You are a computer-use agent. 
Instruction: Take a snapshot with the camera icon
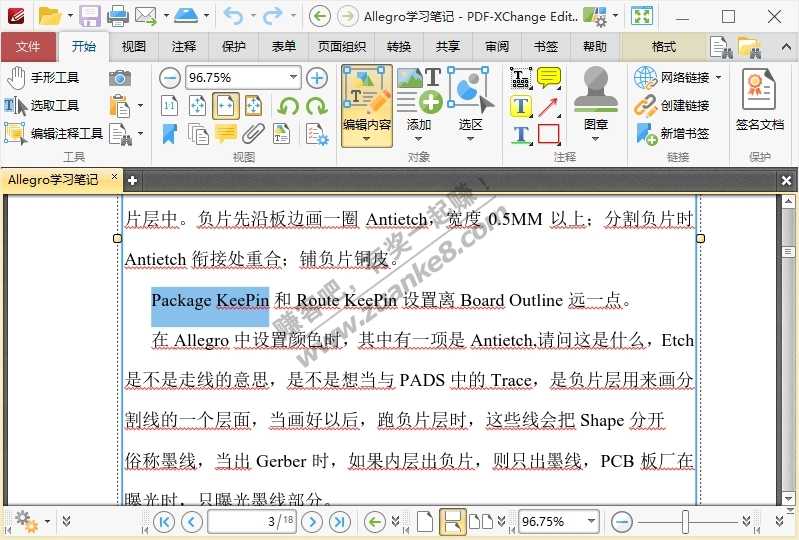tap(120, 78)
